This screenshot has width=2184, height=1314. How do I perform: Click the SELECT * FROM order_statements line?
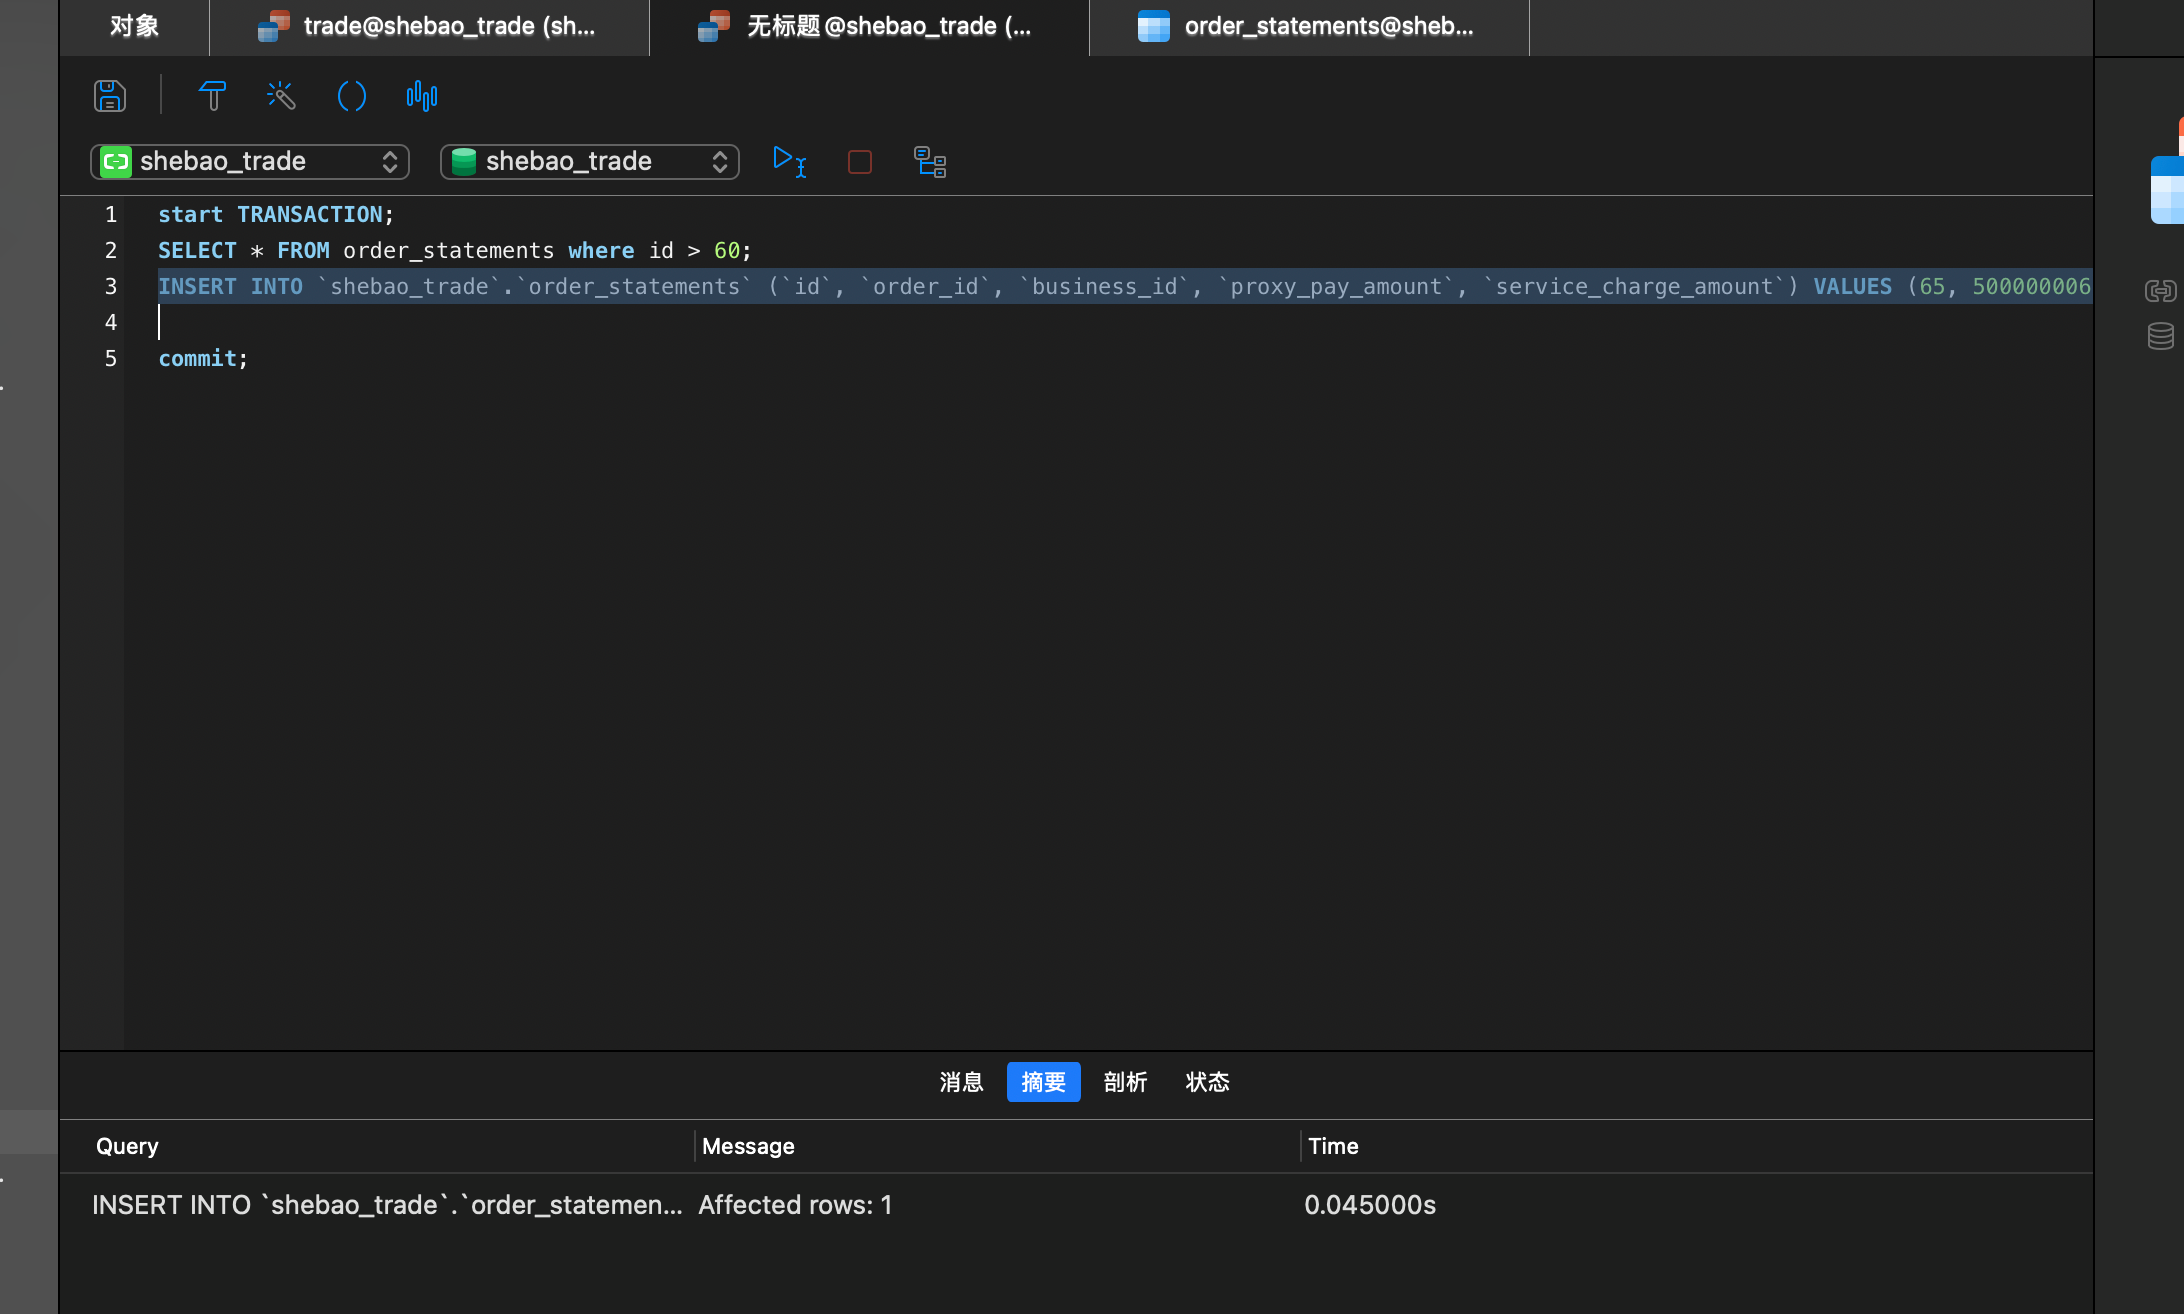coord(455,250)
